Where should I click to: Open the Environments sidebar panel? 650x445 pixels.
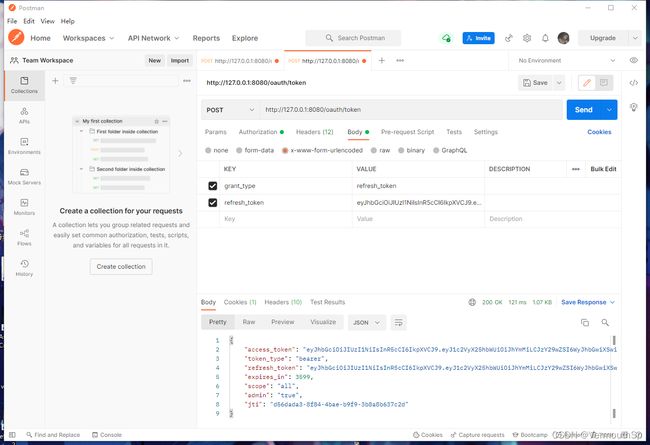click(24, 146)
